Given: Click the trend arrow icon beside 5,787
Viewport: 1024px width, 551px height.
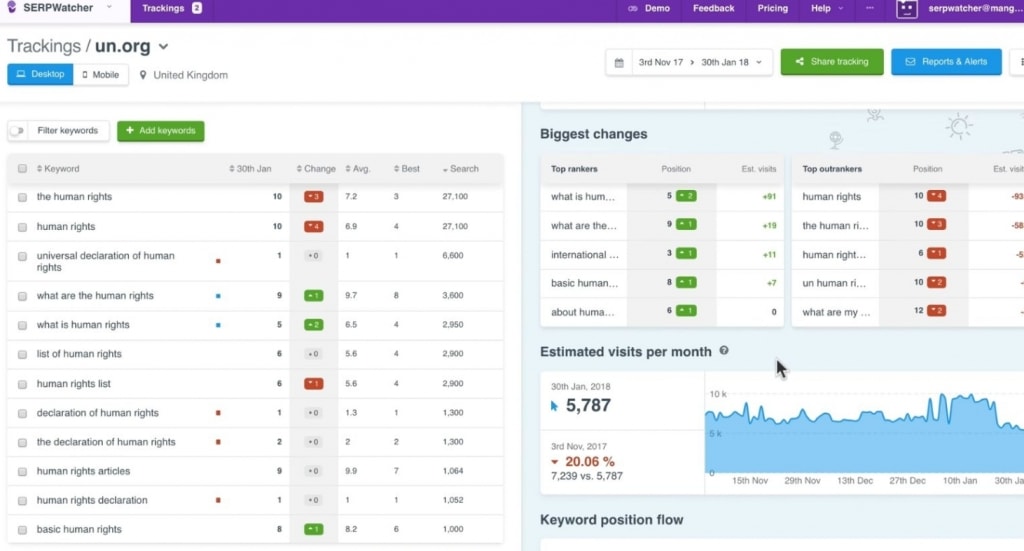Looking at the screenshot, I should click(554, 406).
